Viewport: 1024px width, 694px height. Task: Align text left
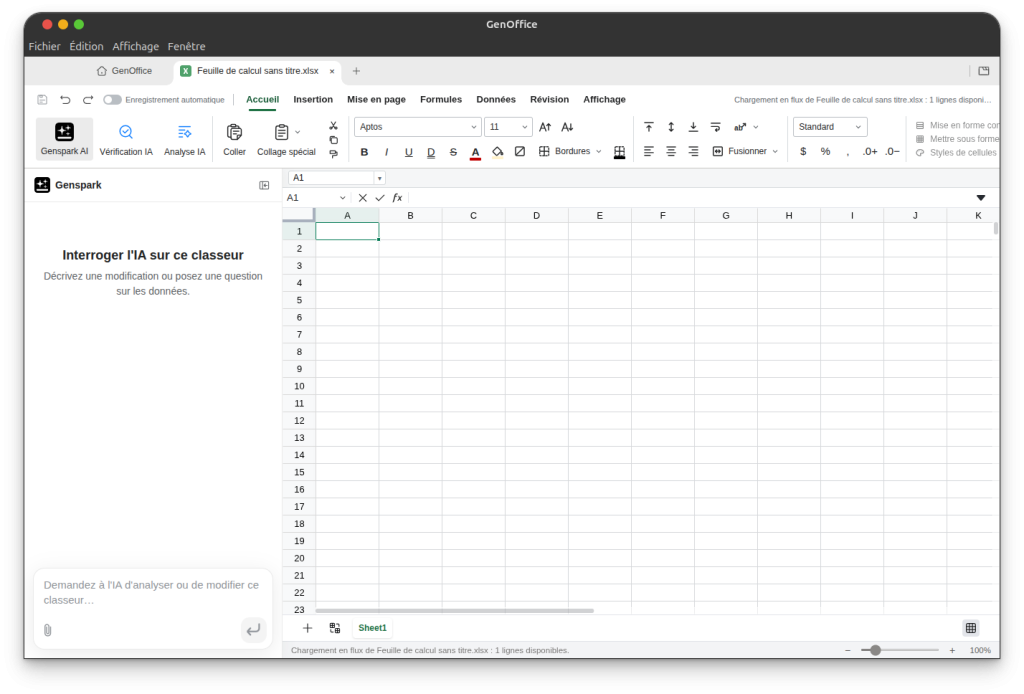[648, 151]
